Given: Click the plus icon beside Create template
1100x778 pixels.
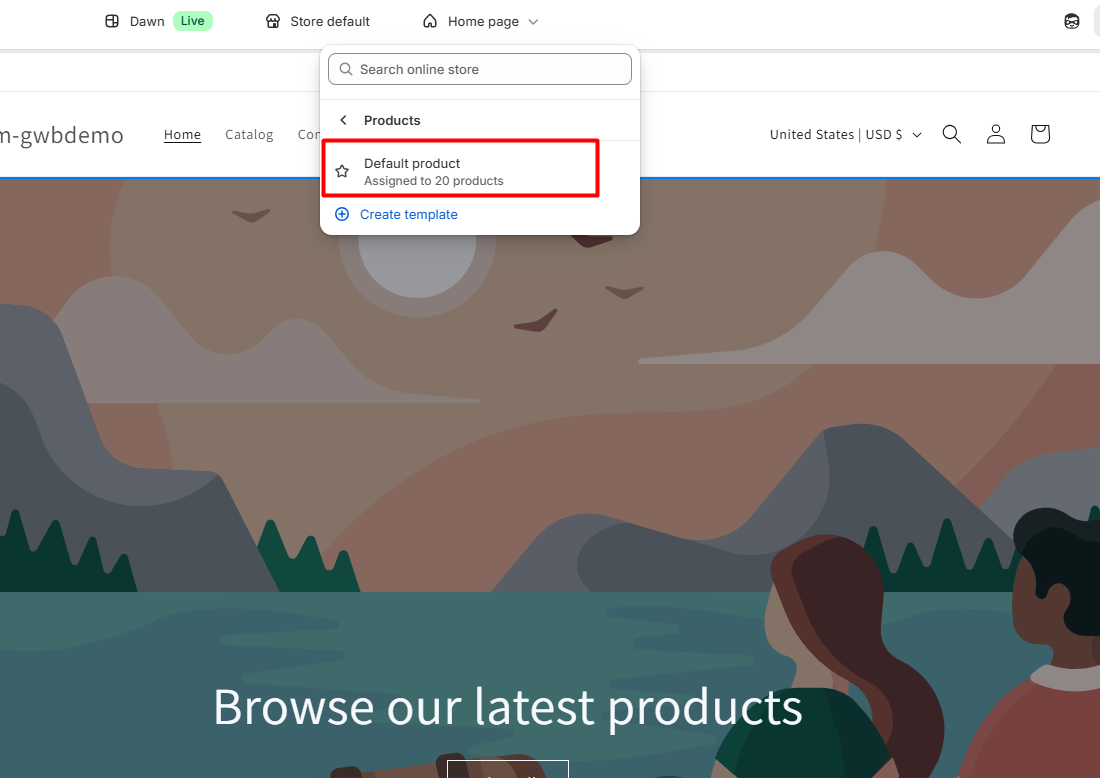Looking at the screenshot, I should click(x=342, y=214).
